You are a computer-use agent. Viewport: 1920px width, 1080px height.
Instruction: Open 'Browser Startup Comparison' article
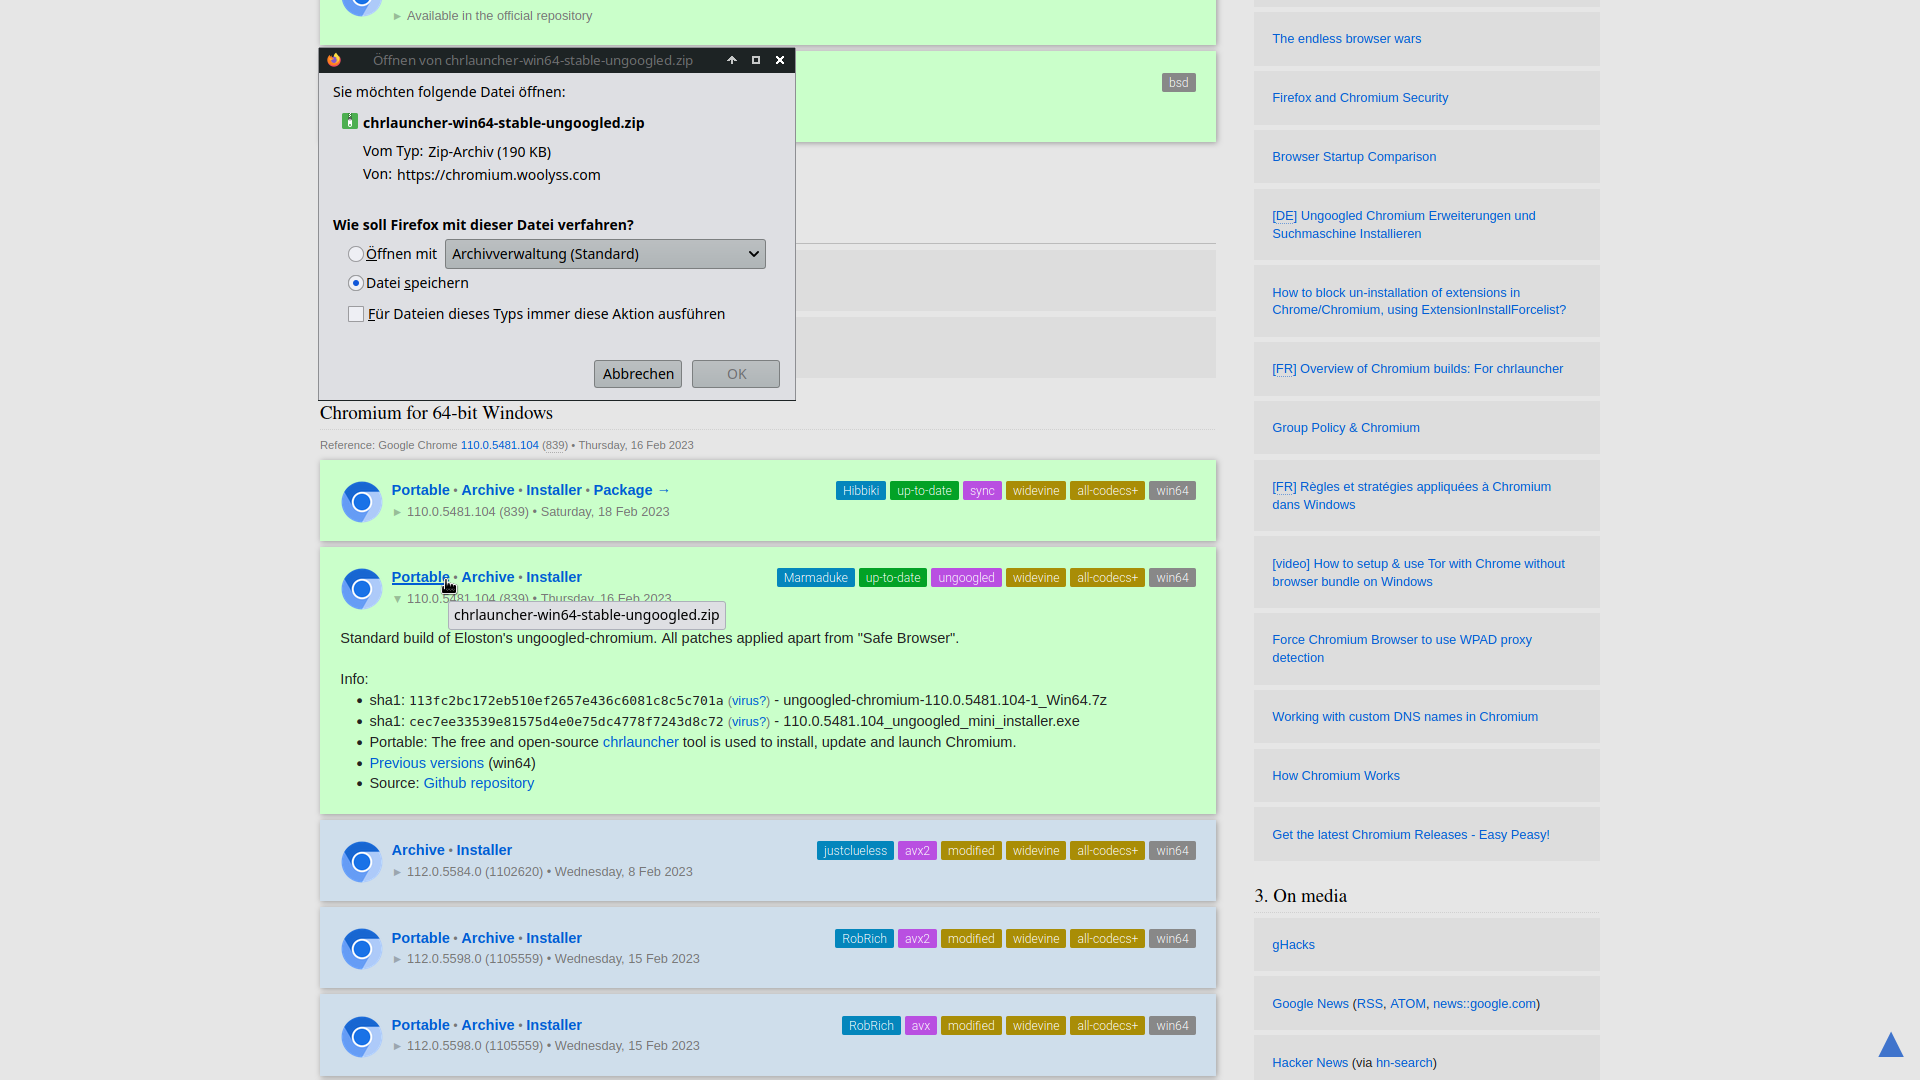[1354, 157]
